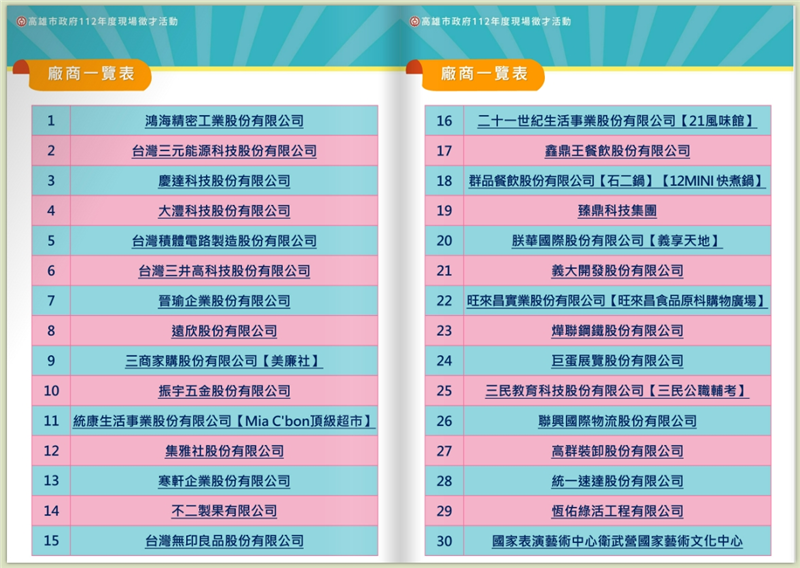Open 台灣積體電路製造股份有限公司 link
Viewport: 800px width, 568px height.
[x=224, y=241]
